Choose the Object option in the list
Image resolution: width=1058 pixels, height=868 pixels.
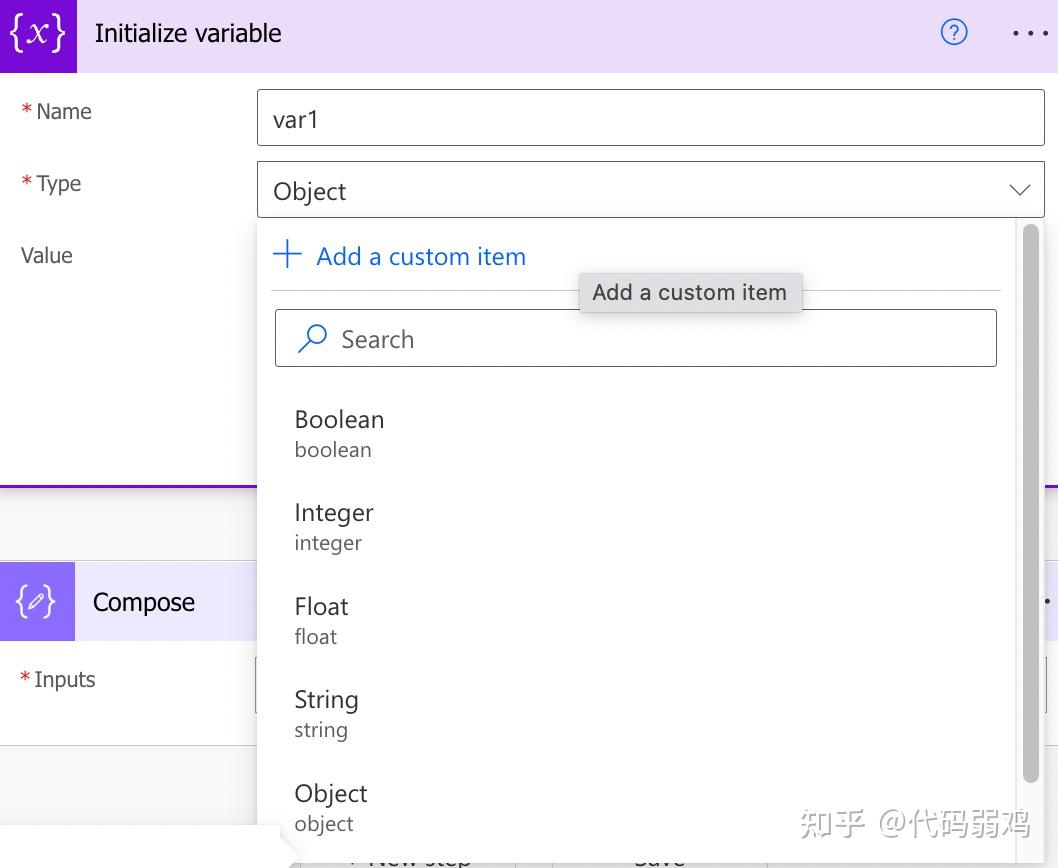tap(331, 807)
